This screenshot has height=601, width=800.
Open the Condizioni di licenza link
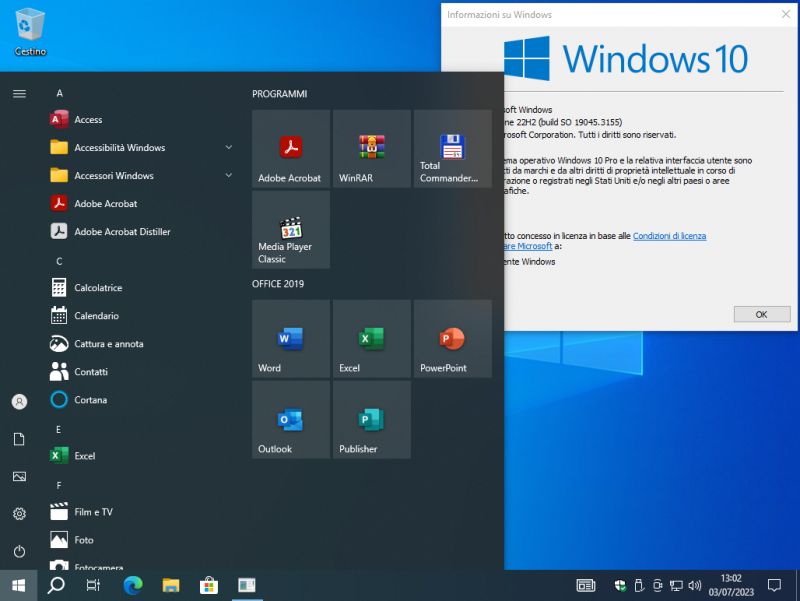click(669, 236)
